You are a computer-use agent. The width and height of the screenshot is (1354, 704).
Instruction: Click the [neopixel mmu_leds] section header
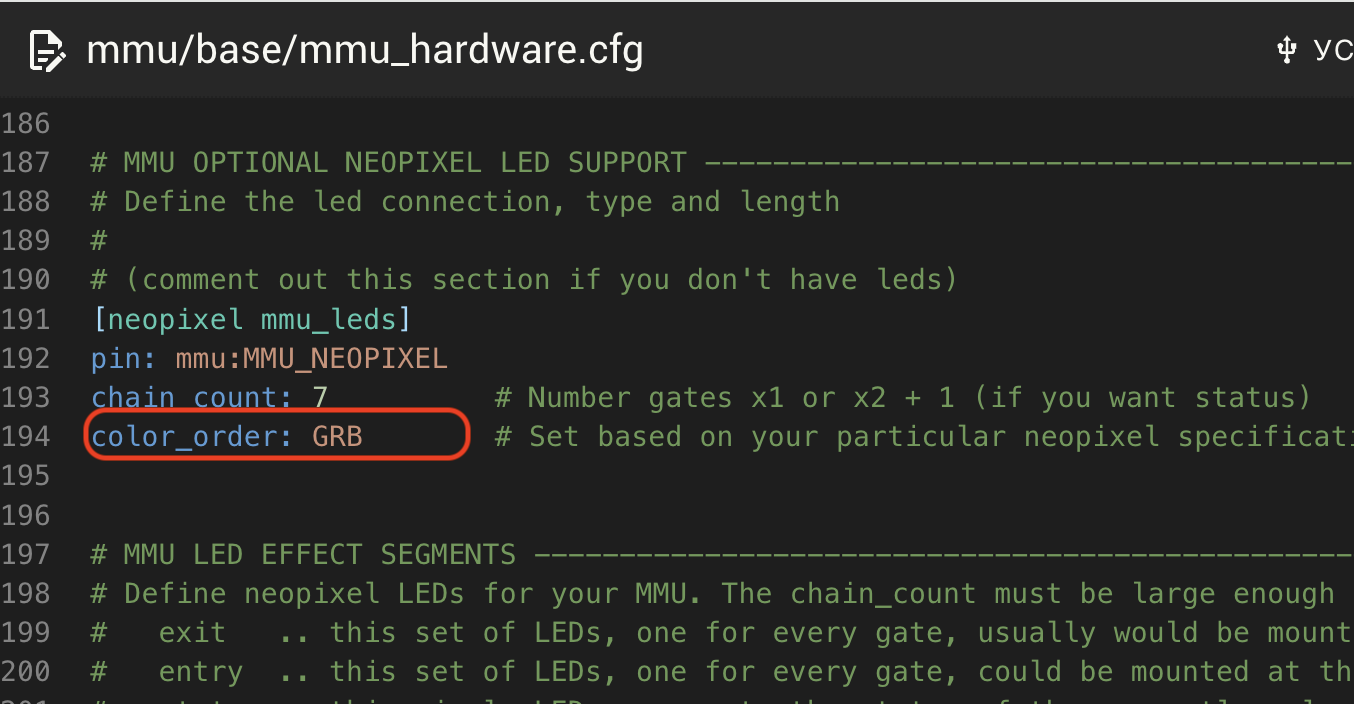tap(251, 320)
